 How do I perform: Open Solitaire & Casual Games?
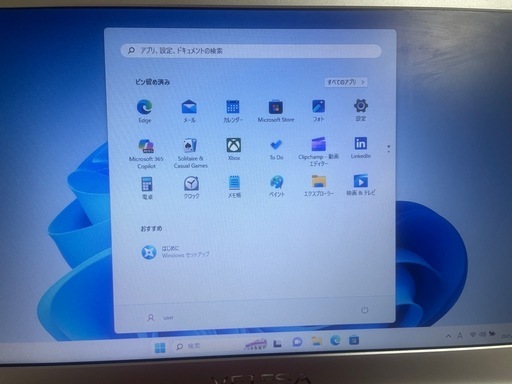pos(190,153)
